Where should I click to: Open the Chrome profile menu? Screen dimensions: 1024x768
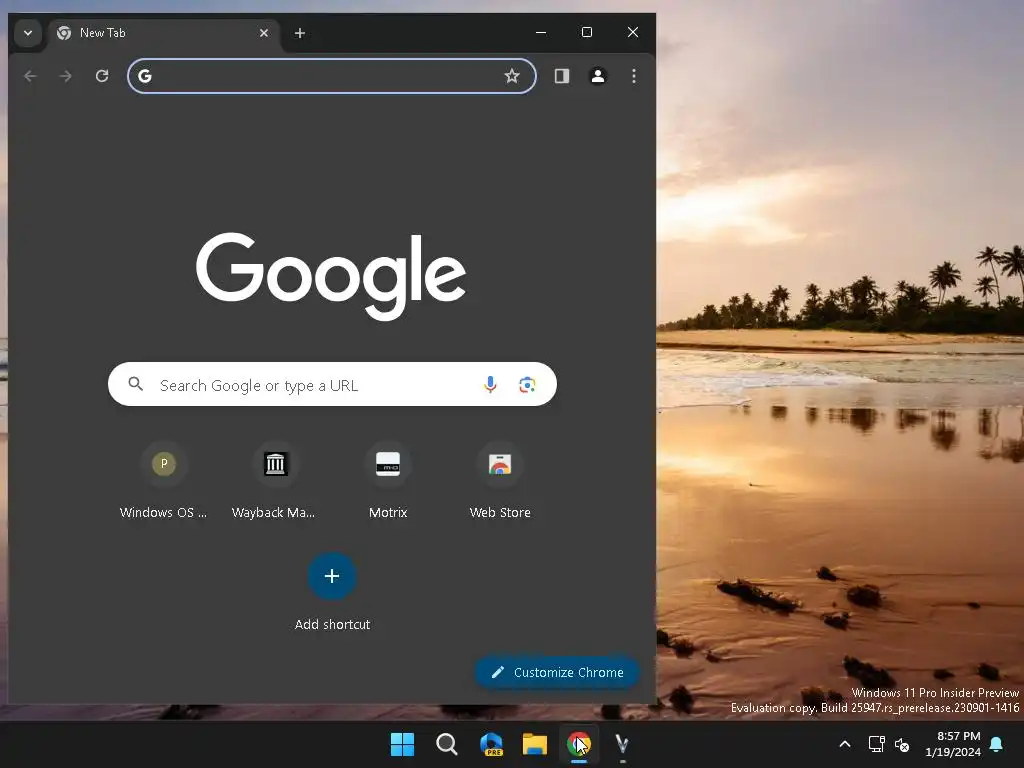(598, 76)
